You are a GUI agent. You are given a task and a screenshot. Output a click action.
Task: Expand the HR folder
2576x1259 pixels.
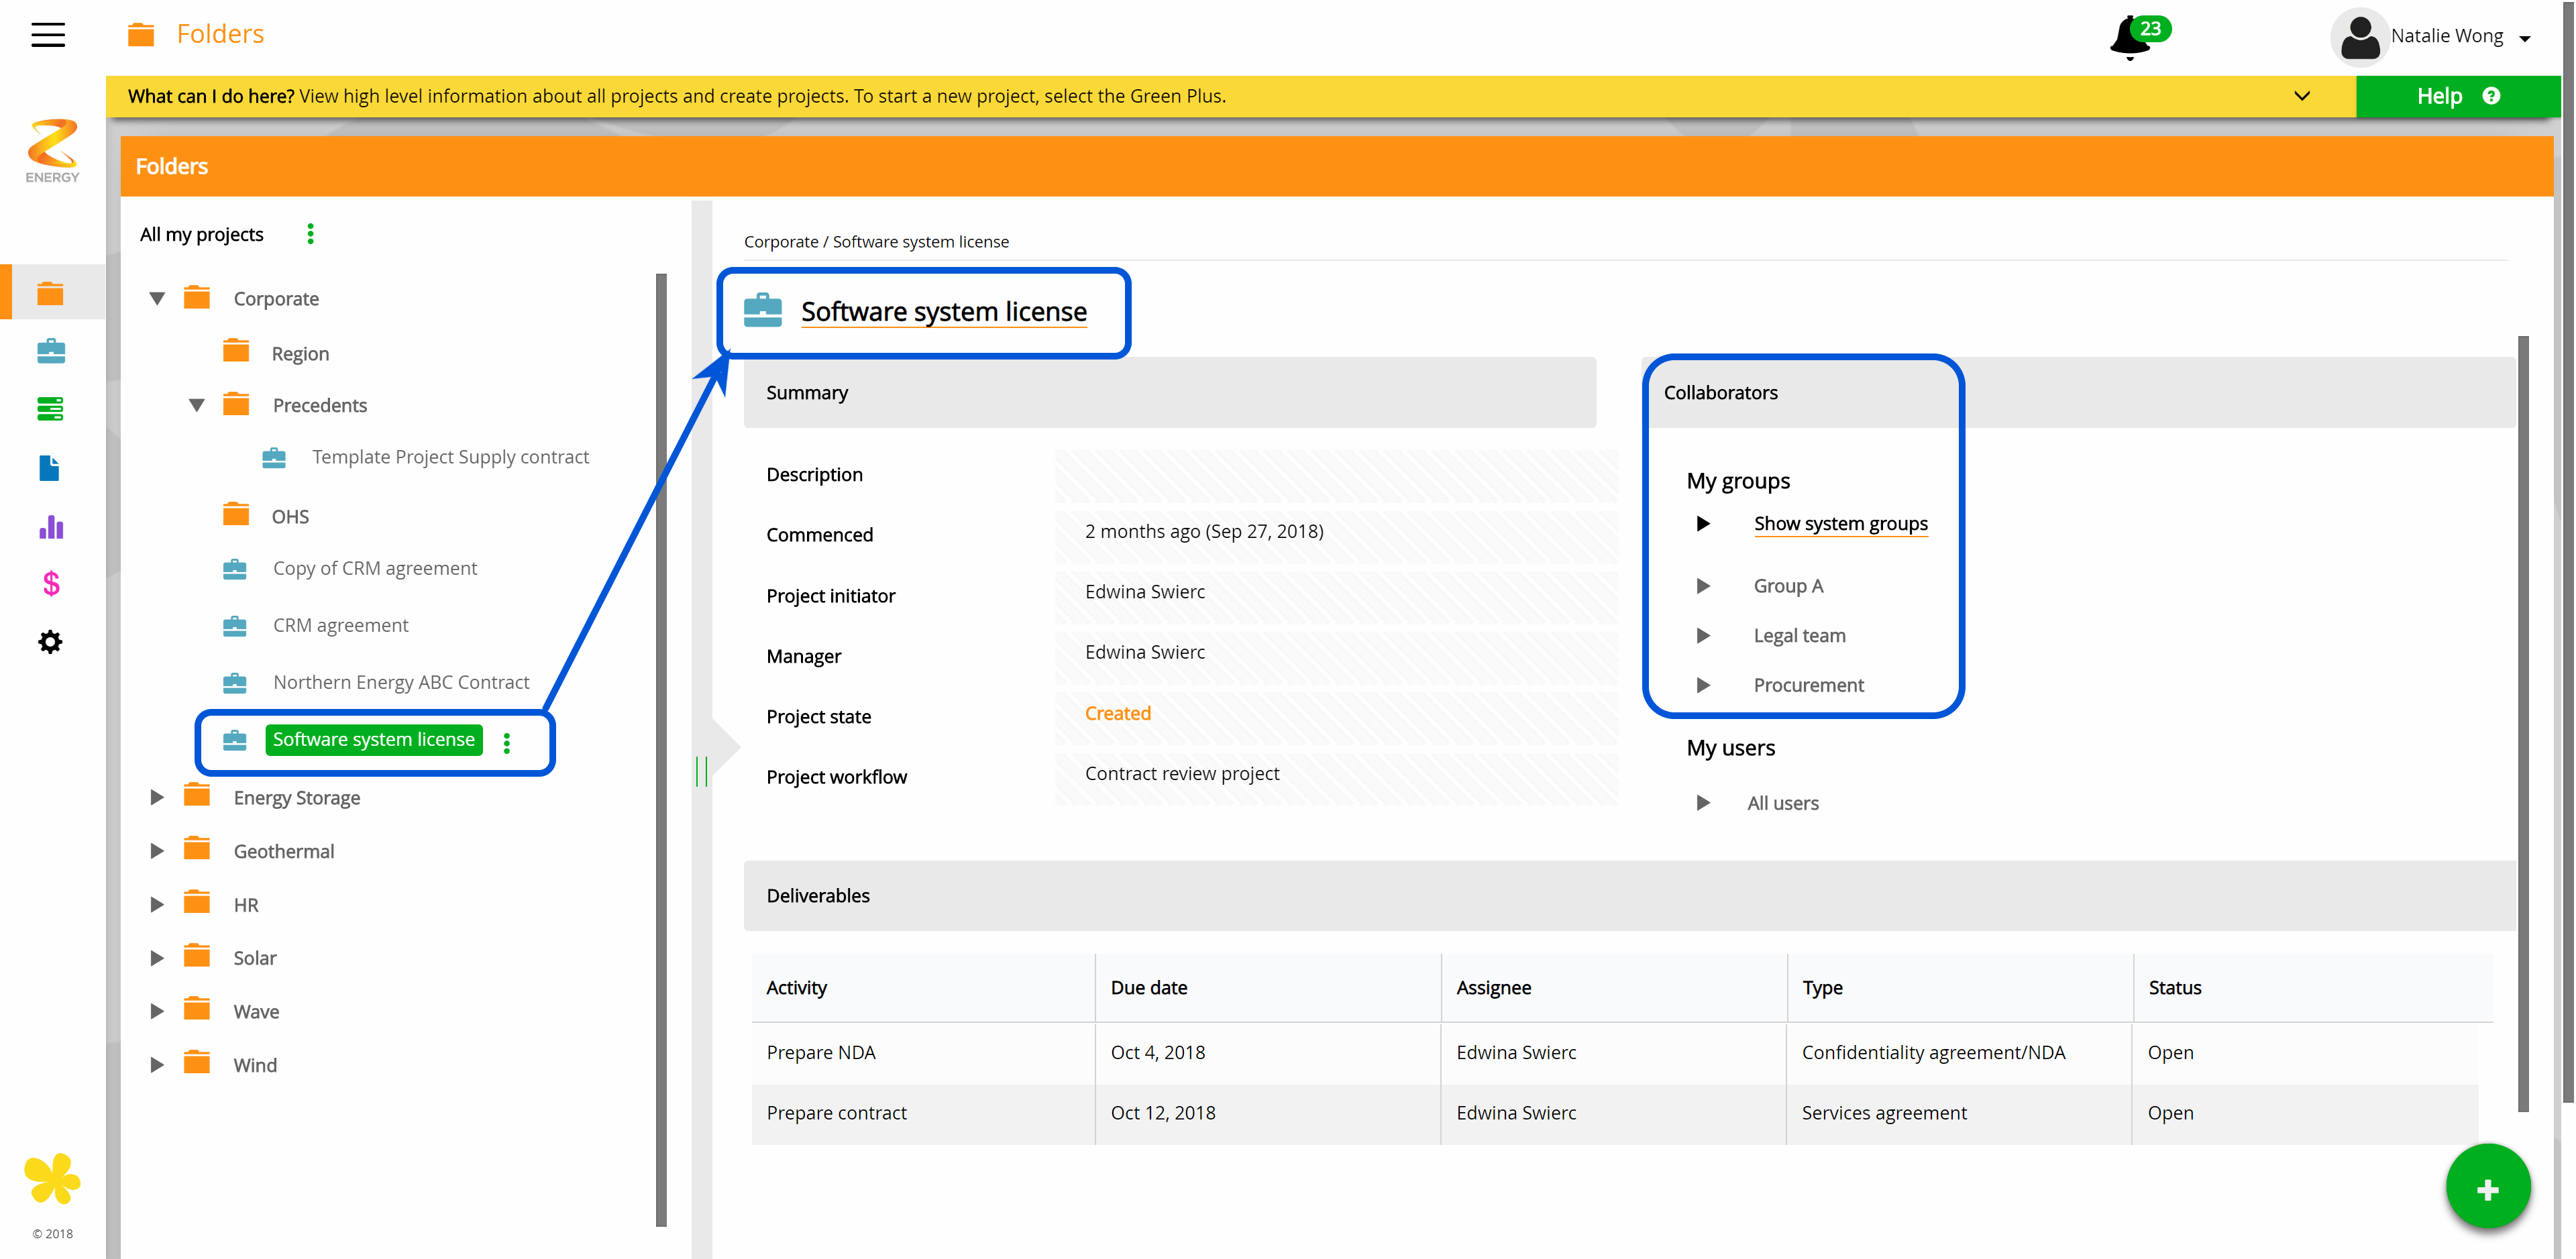point(157,904)
